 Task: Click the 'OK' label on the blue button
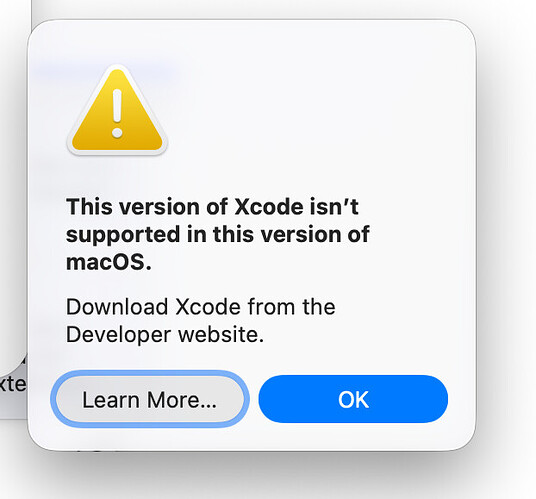click(x=353, y=399)
